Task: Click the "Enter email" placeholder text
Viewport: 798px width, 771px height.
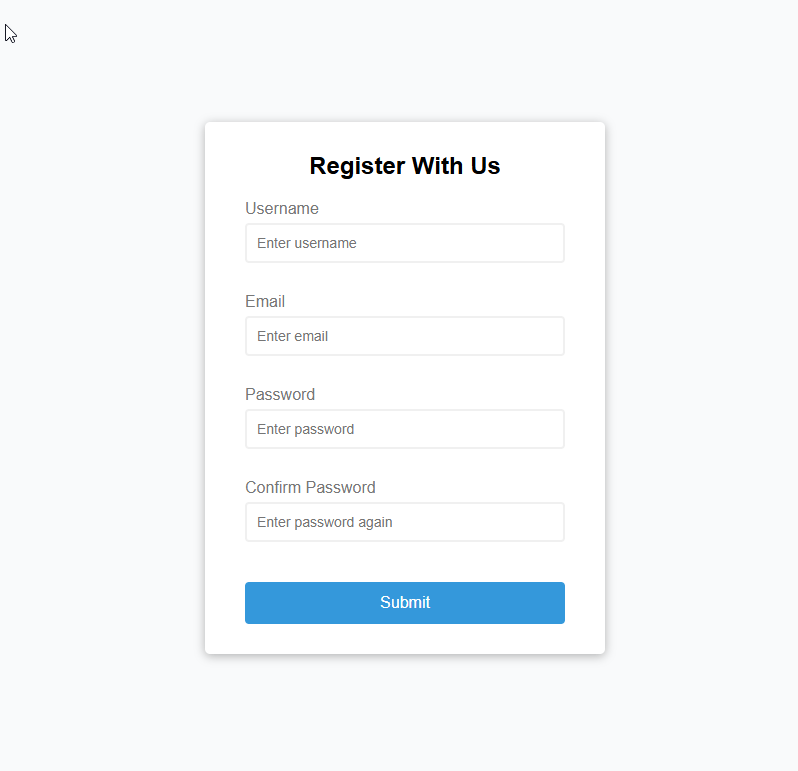Action: (x=292, y=336)
